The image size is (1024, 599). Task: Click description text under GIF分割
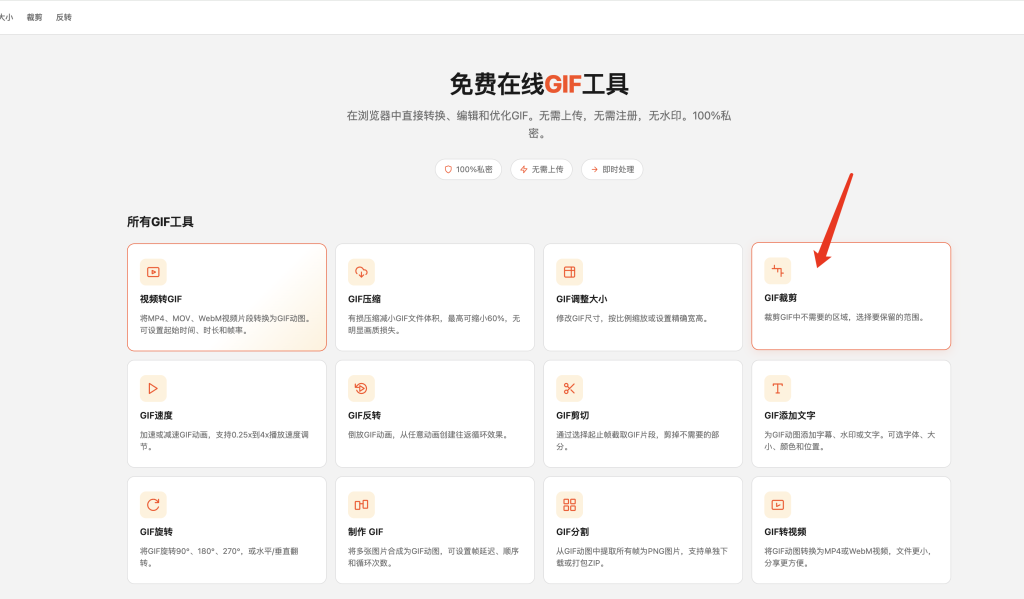click(x=642, y=557)
